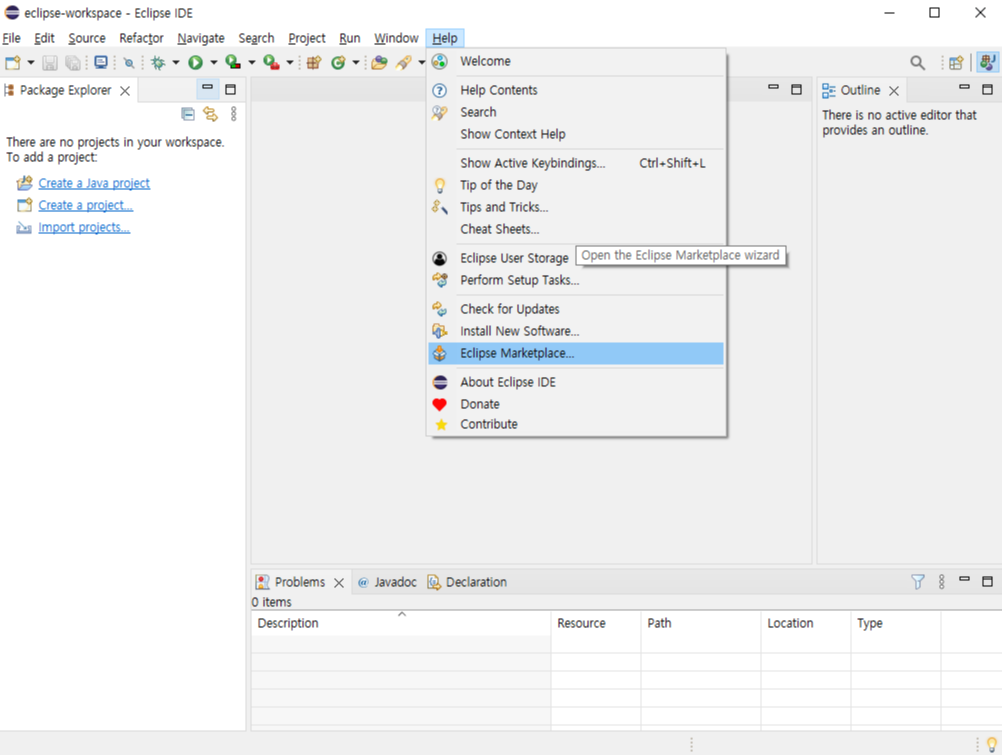The height and width of the screenshot is (755, 1002).
Task: Toggle Skip All Breakpoints
Action: tap(129, 63)
